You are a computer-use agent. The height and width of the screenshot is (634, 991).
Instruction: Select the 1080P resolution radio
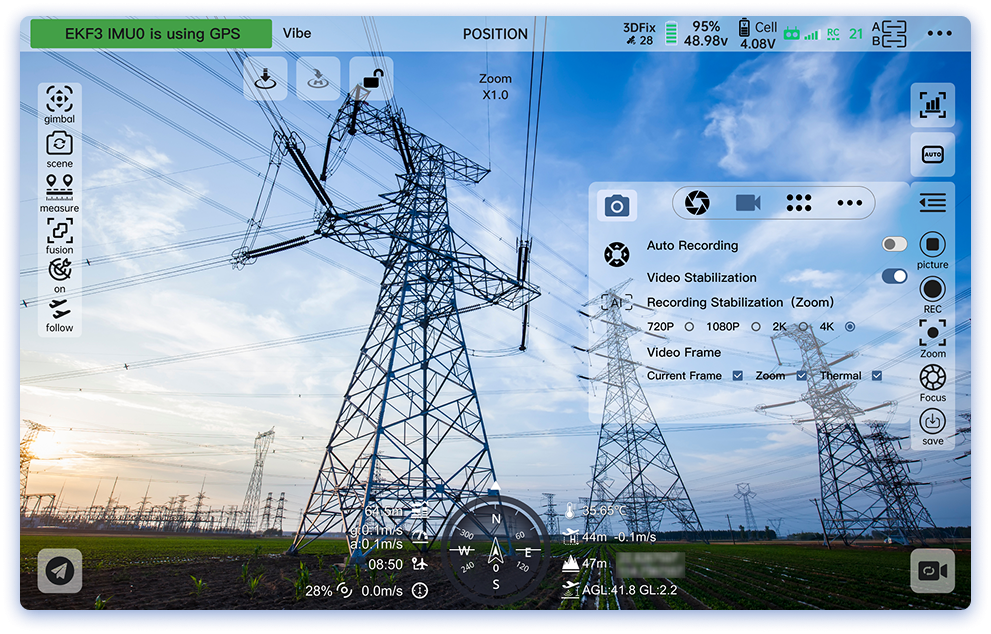(755, 327)
